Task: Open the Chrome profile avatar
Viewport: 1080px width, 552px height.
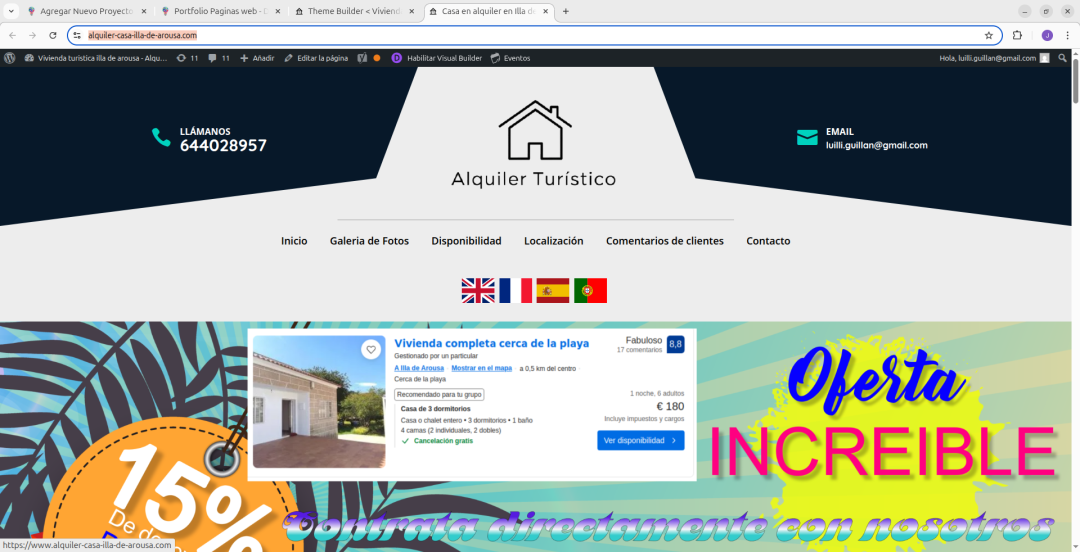Action: pyautogui.click(x=1047, y=35)
